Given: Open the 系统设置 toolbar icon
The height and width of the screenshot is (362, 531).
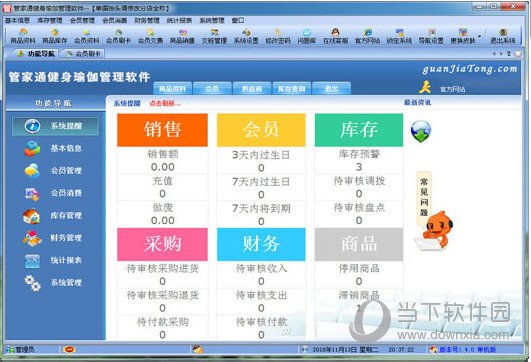Looking at the screenshot, I should click(x=246, y=36).
